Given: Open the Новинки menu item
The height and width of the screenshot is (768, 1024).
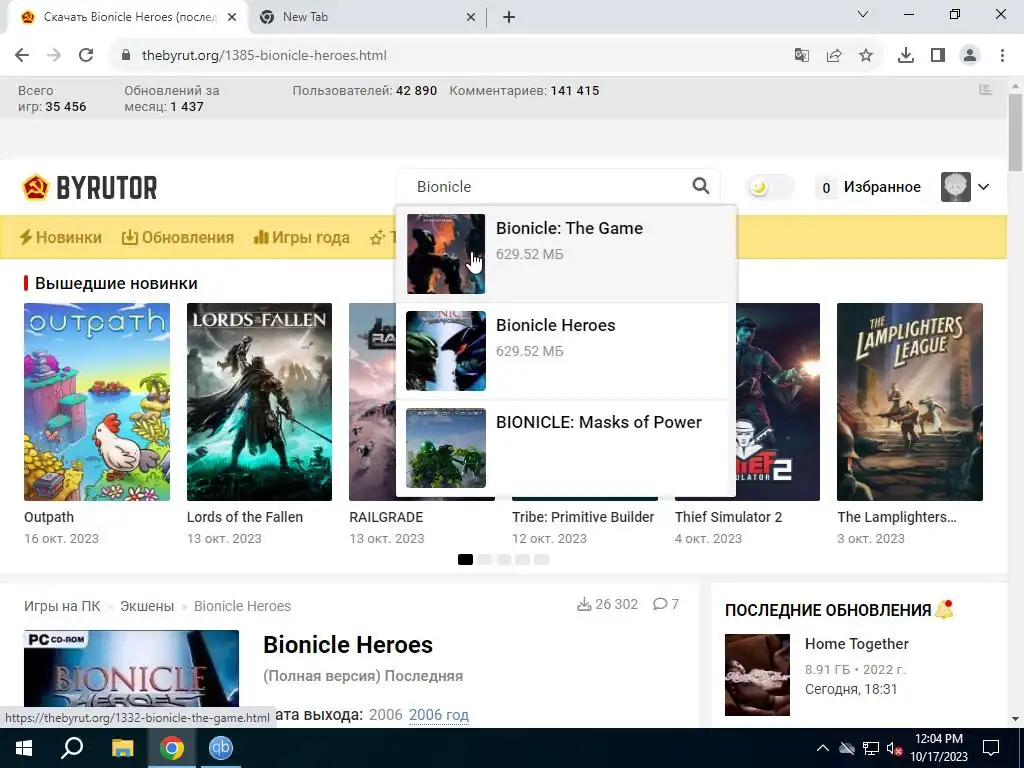Looking at the screenshot, I should tap(61, 237).
